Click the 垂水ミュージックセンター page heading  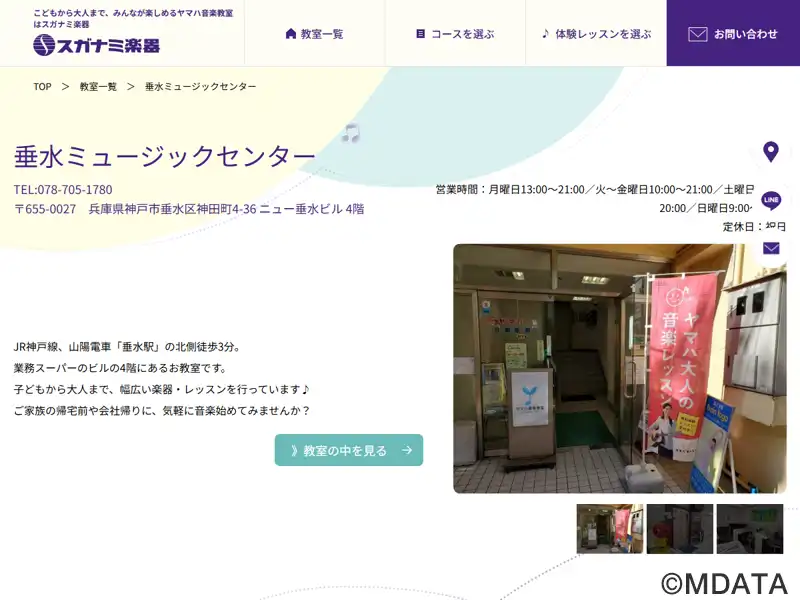point(164,156)
